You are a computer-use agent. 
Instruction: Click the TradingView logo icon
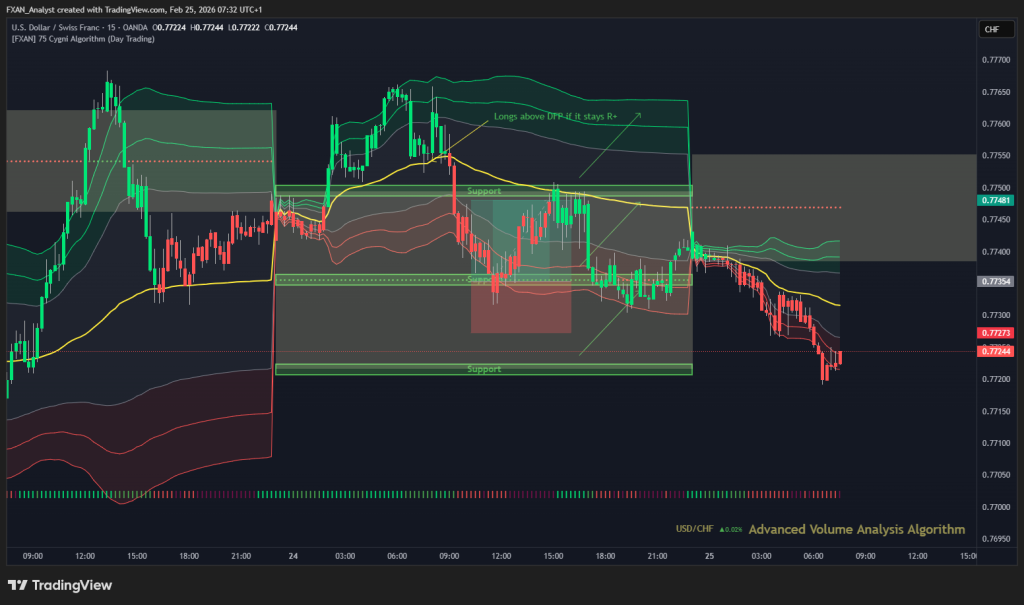click(x=17, y=585)
